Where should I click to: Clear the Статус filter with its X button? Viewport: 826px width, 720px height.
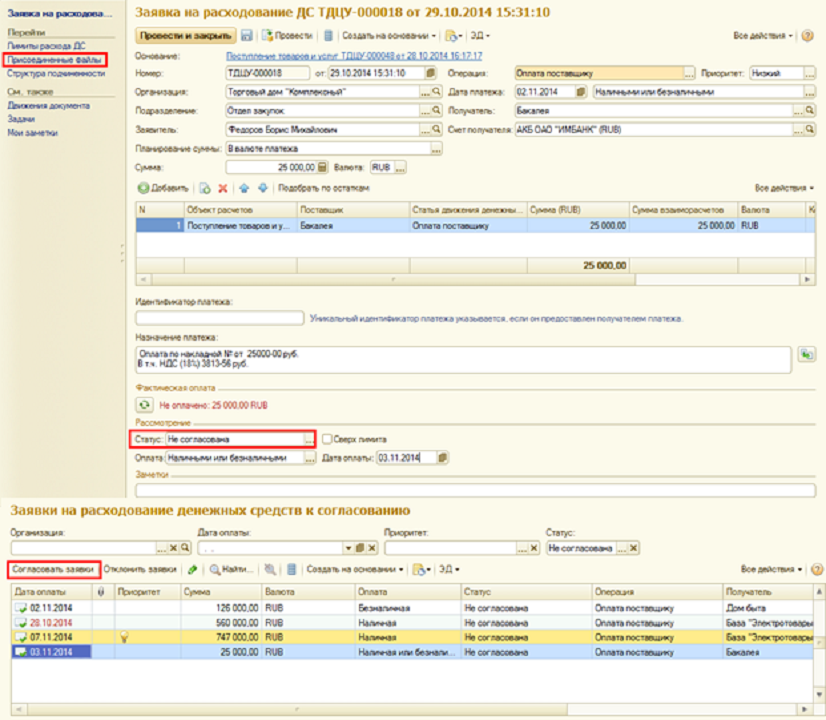point(634,548)
